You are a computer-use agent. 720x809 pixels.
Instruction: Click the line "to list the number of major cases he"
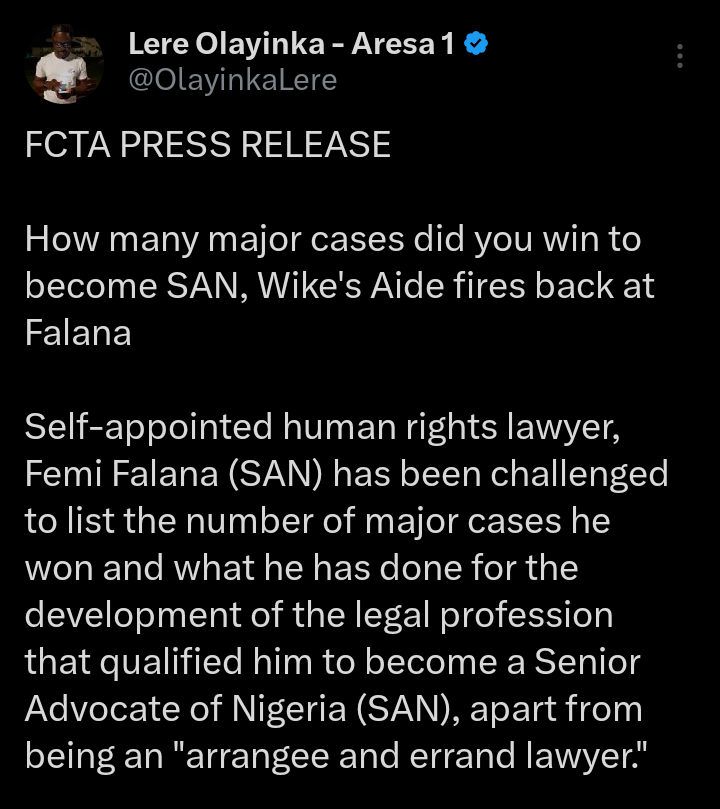pyautogui.click(x=318, y=521)
